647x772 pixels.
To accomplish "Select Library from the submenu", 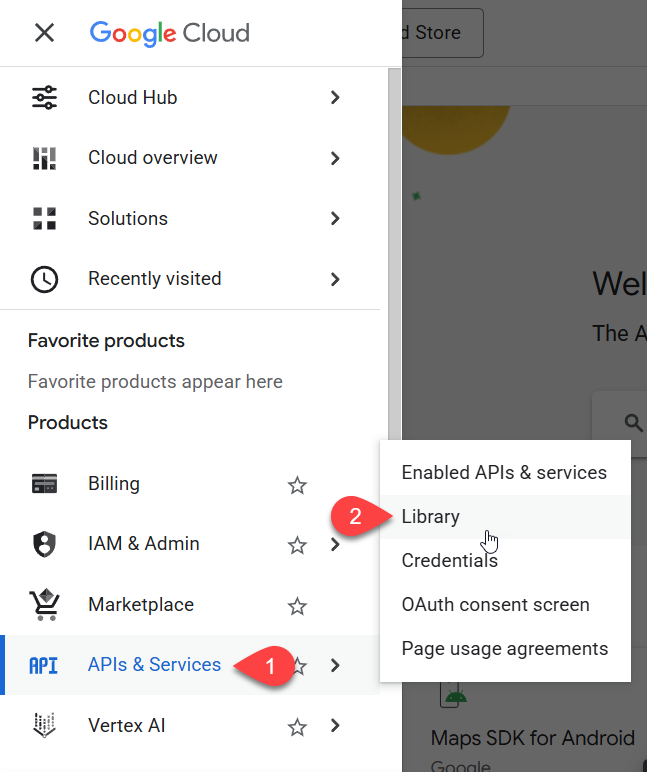I will pos(431,517).
